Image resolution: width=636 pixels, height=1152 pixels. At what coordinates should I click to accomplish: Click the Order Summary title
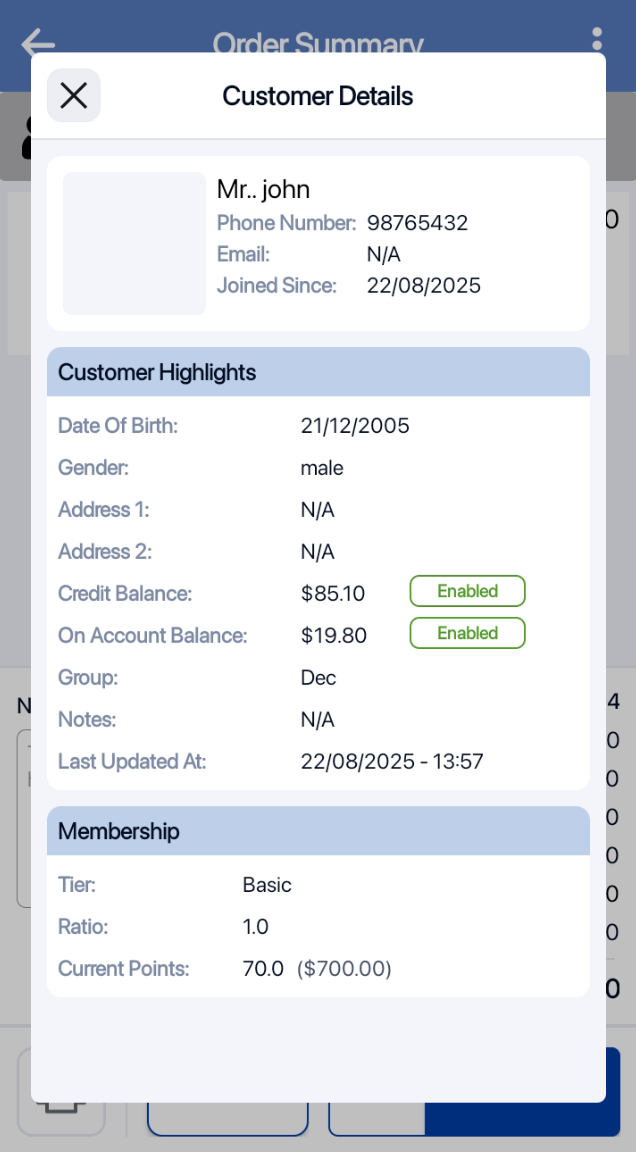coord(318,42)
